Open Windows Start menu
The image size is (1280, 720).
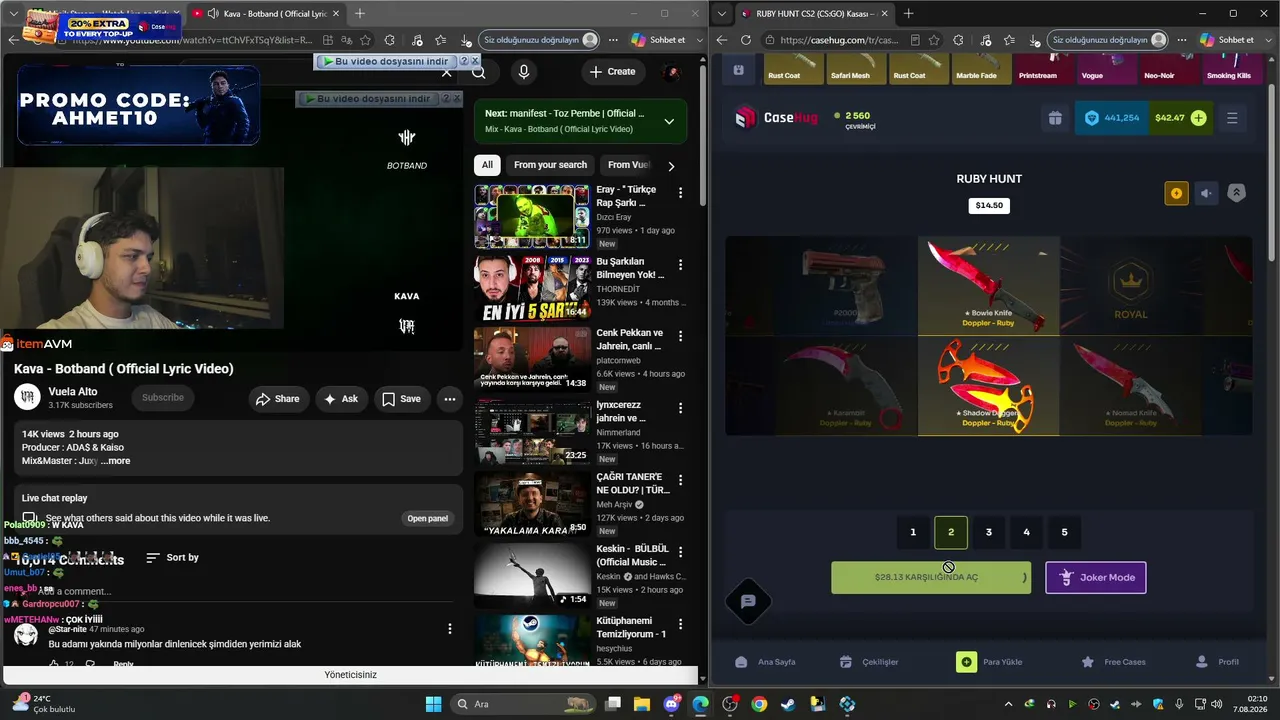pos(433,704)
